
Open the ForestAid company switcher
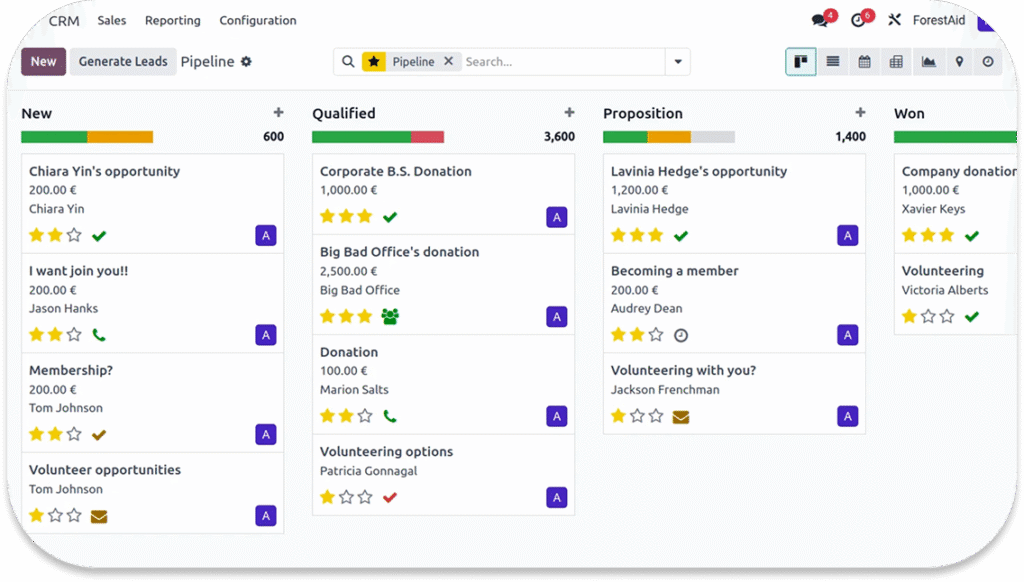pyautogui.click(x=939, y=20)
